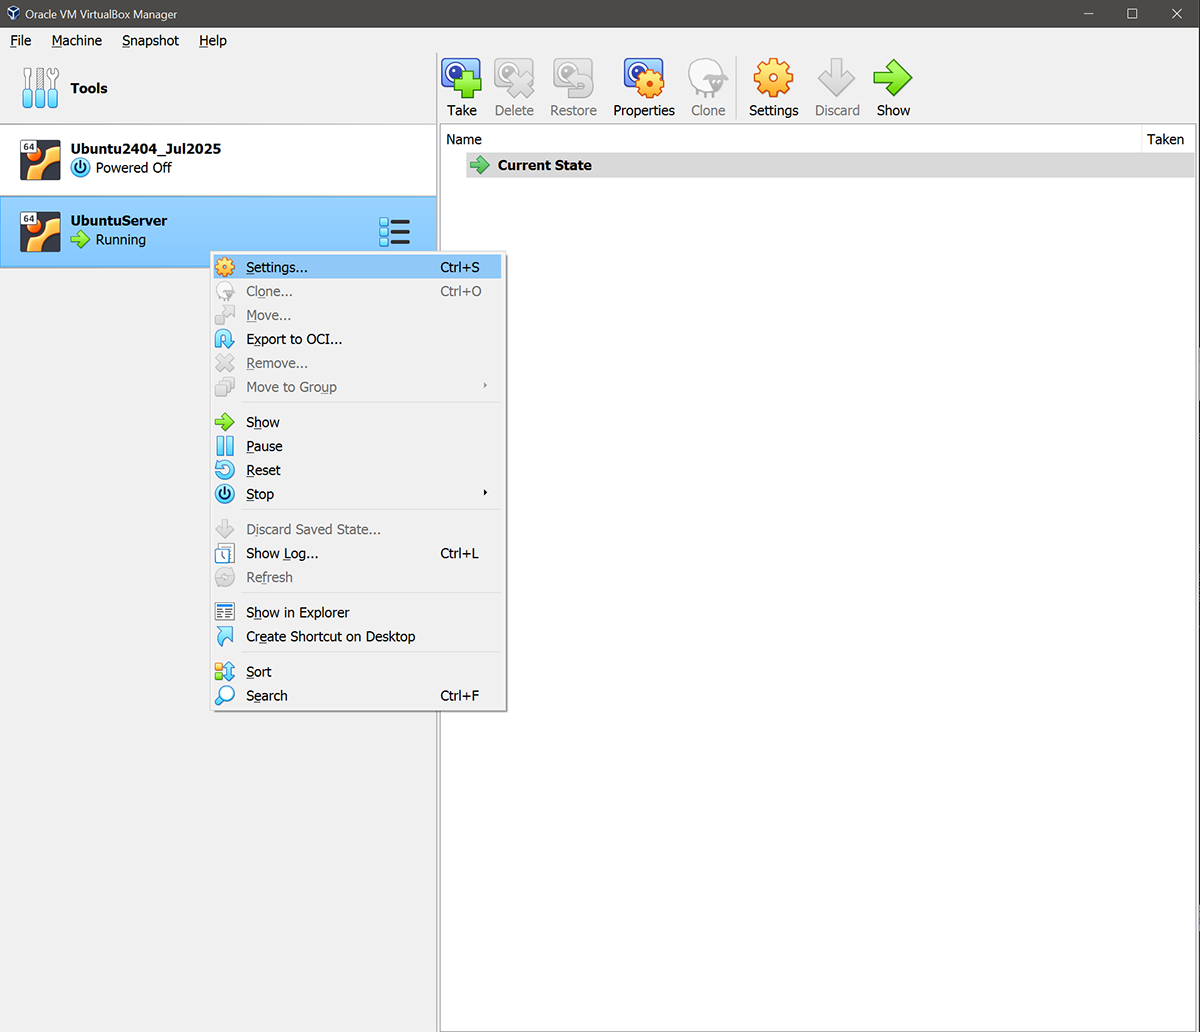Click the Take snapshot toolbar icon
1200x1032 pixels.
pyautogui.click(x=461, y=78)
